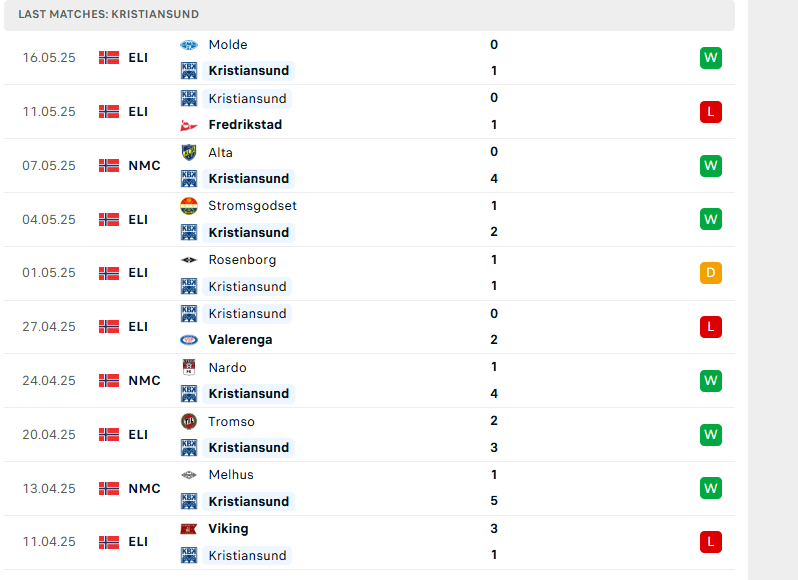798x580 pixels.
Task: Open the 11.04.25 Viking match row date
Action: [x=49, y=542]
